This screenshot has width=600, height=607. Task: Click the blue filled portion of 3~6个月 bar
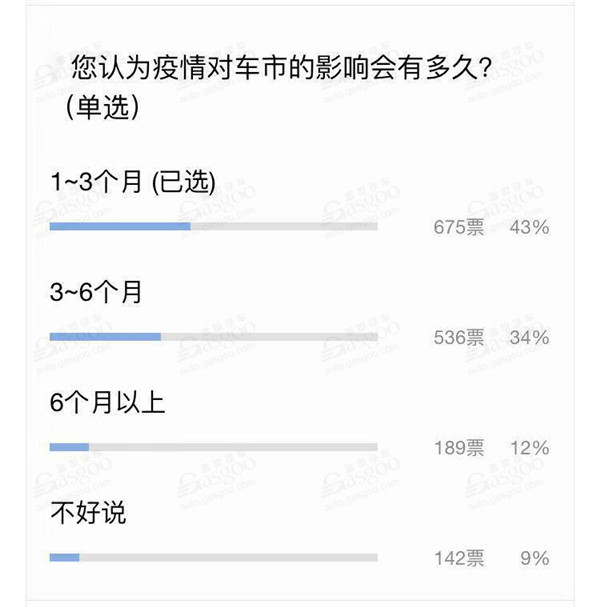point(105,337)
